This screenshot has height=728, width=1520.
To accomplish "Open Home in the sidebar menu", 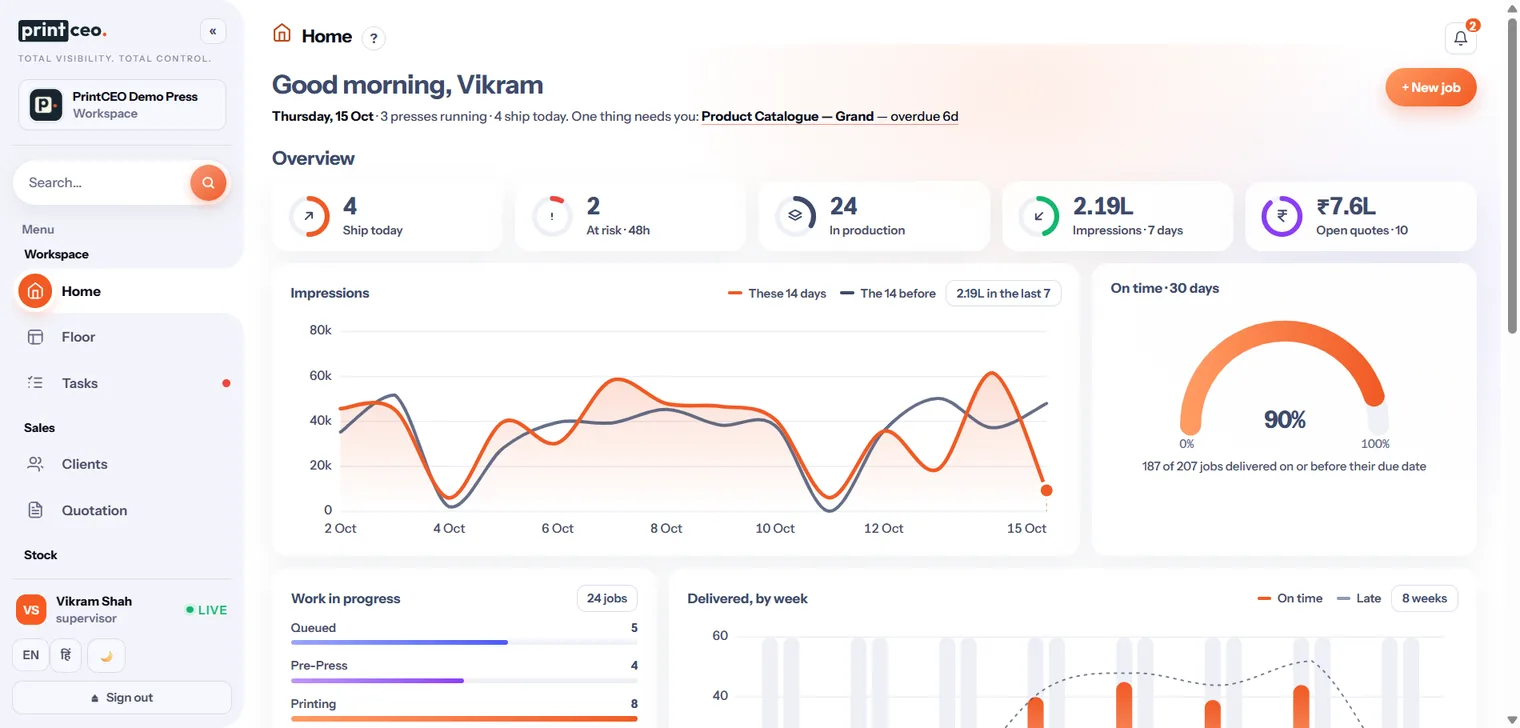I will [122, 291].
